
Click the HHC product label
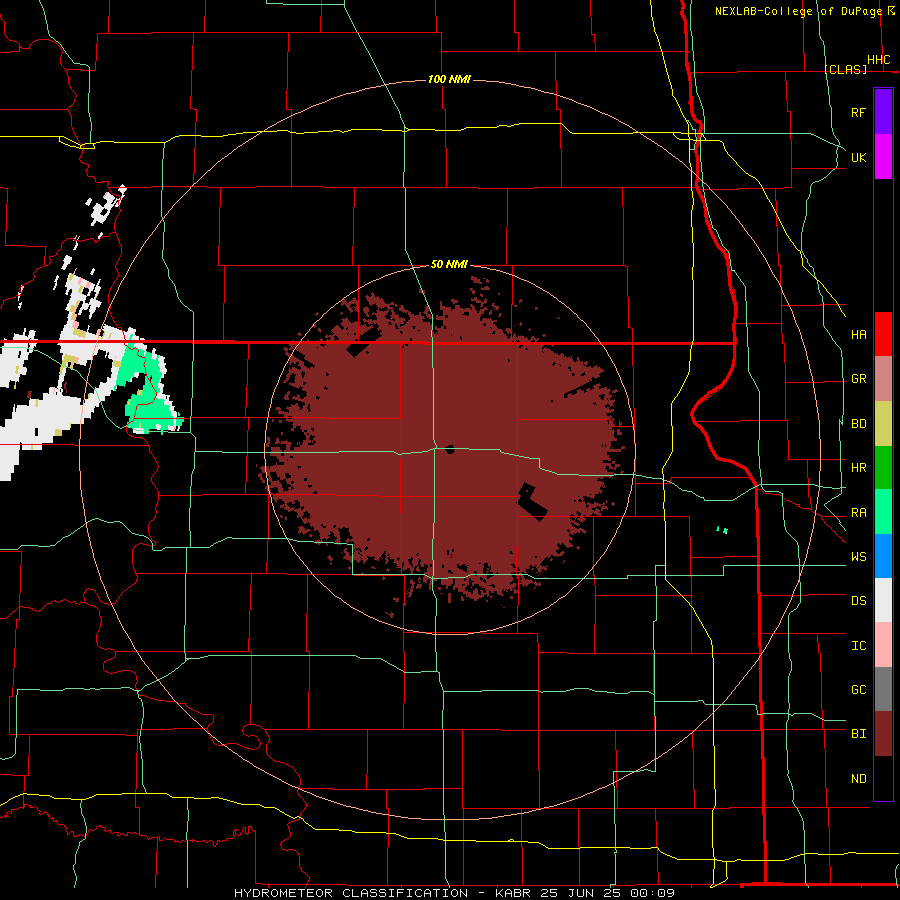pyautogui.click(x=878, y=60)
